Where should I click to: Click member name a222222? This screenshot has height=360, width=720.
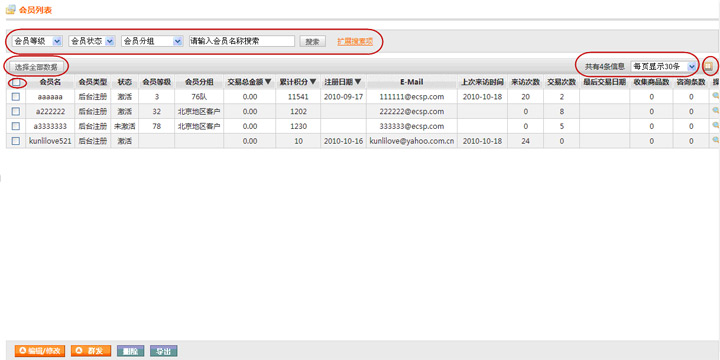point(50,112)
